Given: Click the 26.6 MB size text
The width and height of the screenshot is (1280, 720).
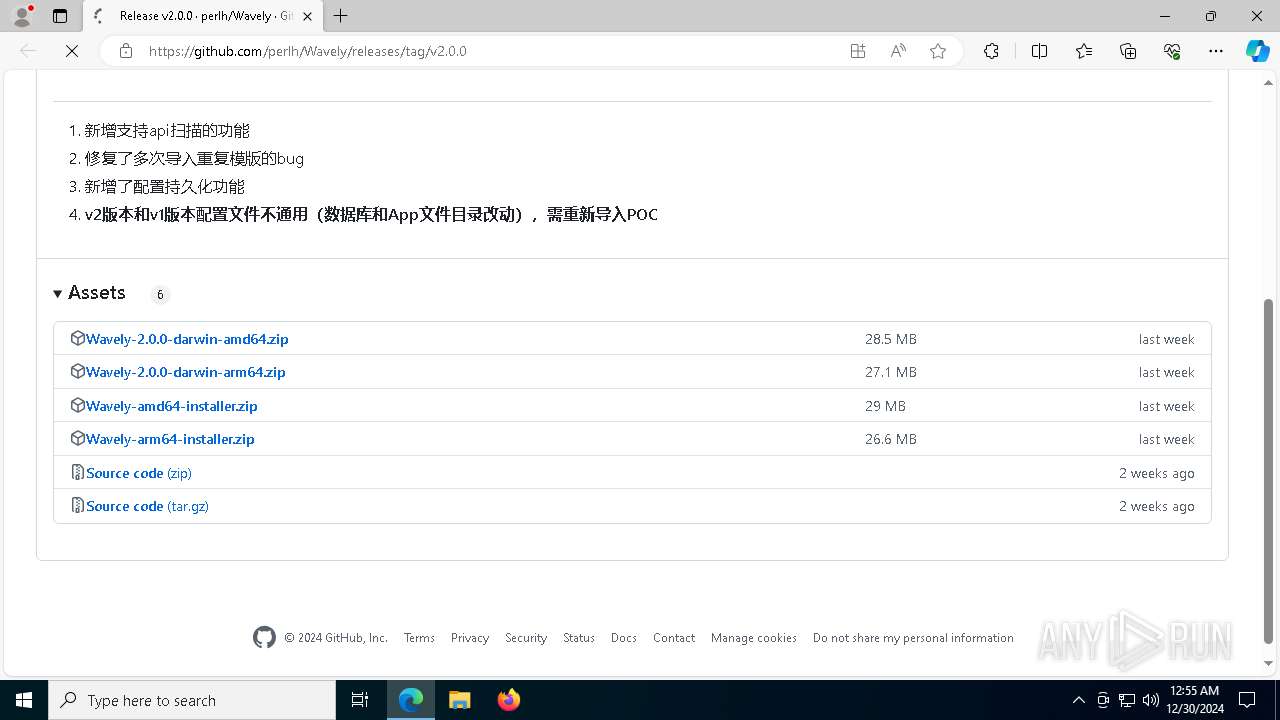Looking at the screenshot, I should 891,439.
